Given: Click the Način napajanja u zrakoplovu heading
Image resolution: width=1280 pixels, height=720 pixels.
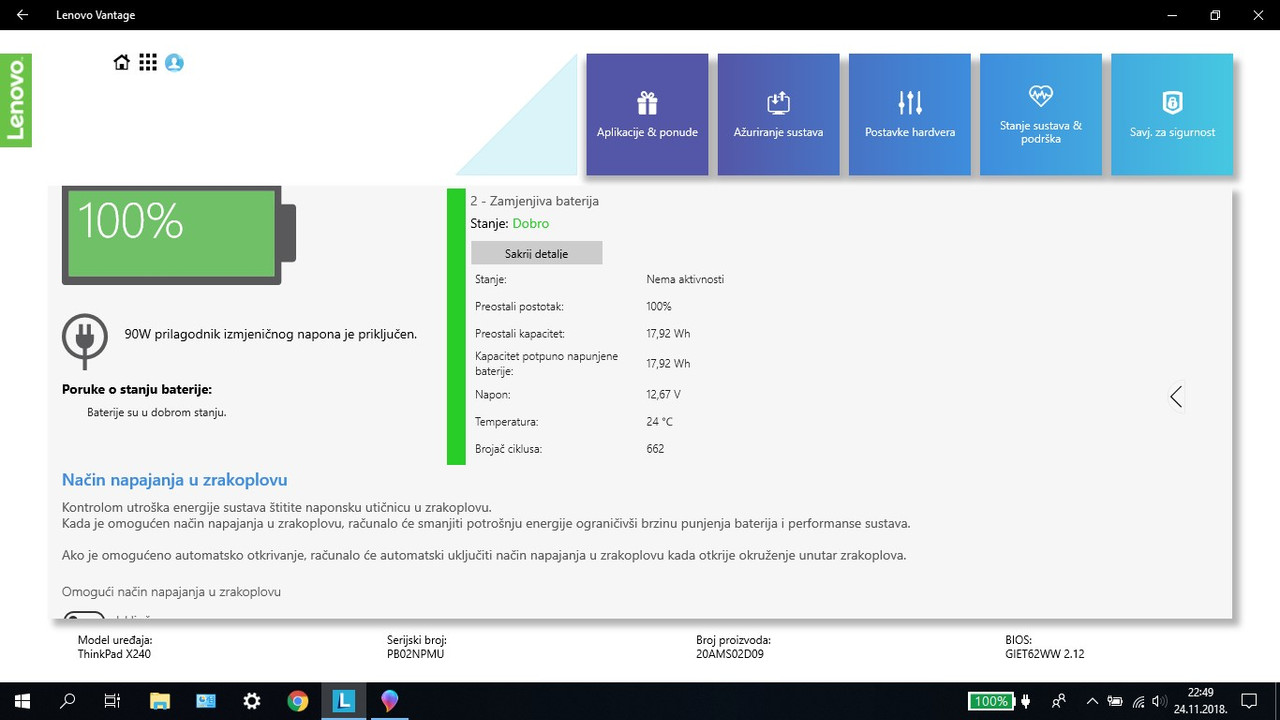Looking at the screenshot, I should pos(175,480).
